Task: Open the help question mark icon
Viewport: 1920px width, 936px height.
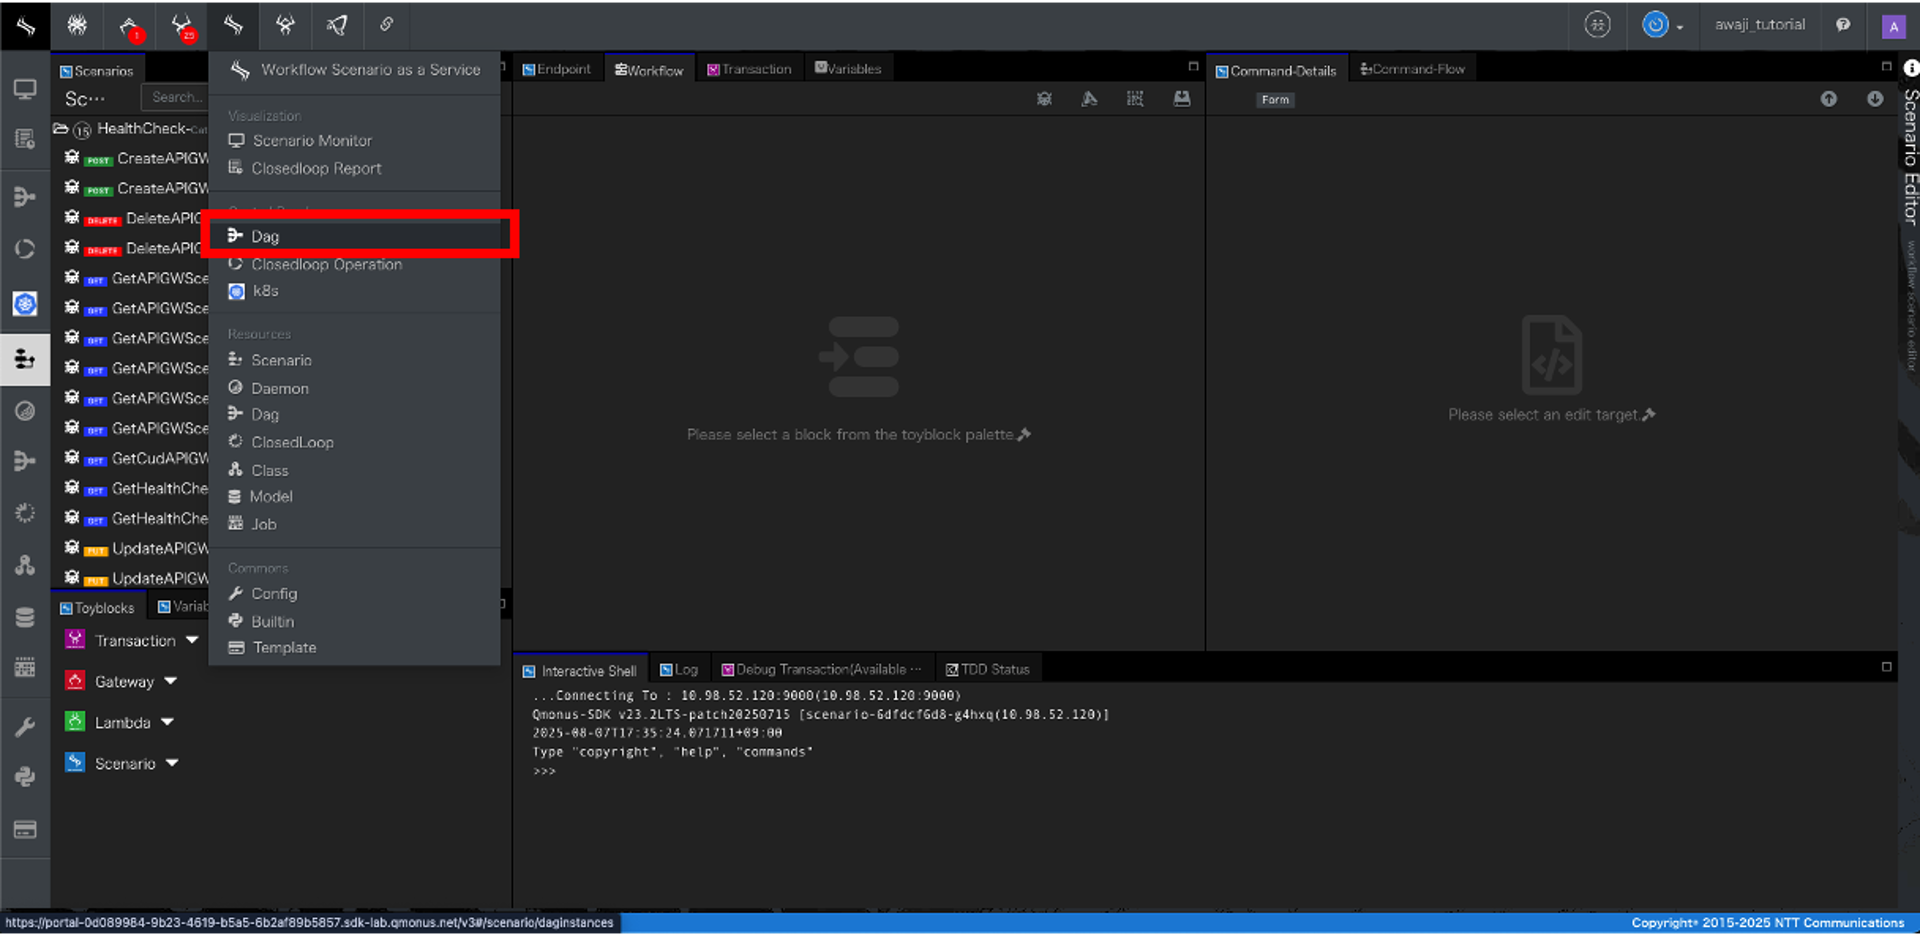Action: coord(1843,25)
